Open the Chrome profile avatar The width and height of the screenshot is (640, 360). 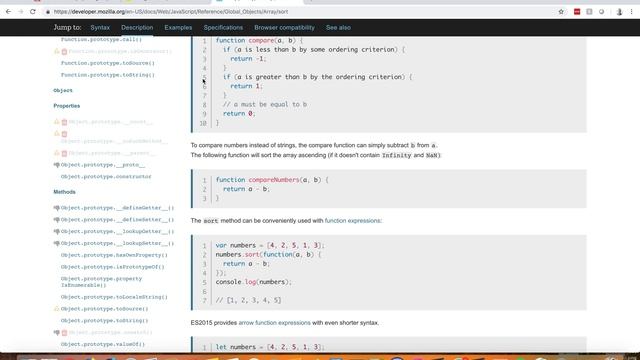619,12
